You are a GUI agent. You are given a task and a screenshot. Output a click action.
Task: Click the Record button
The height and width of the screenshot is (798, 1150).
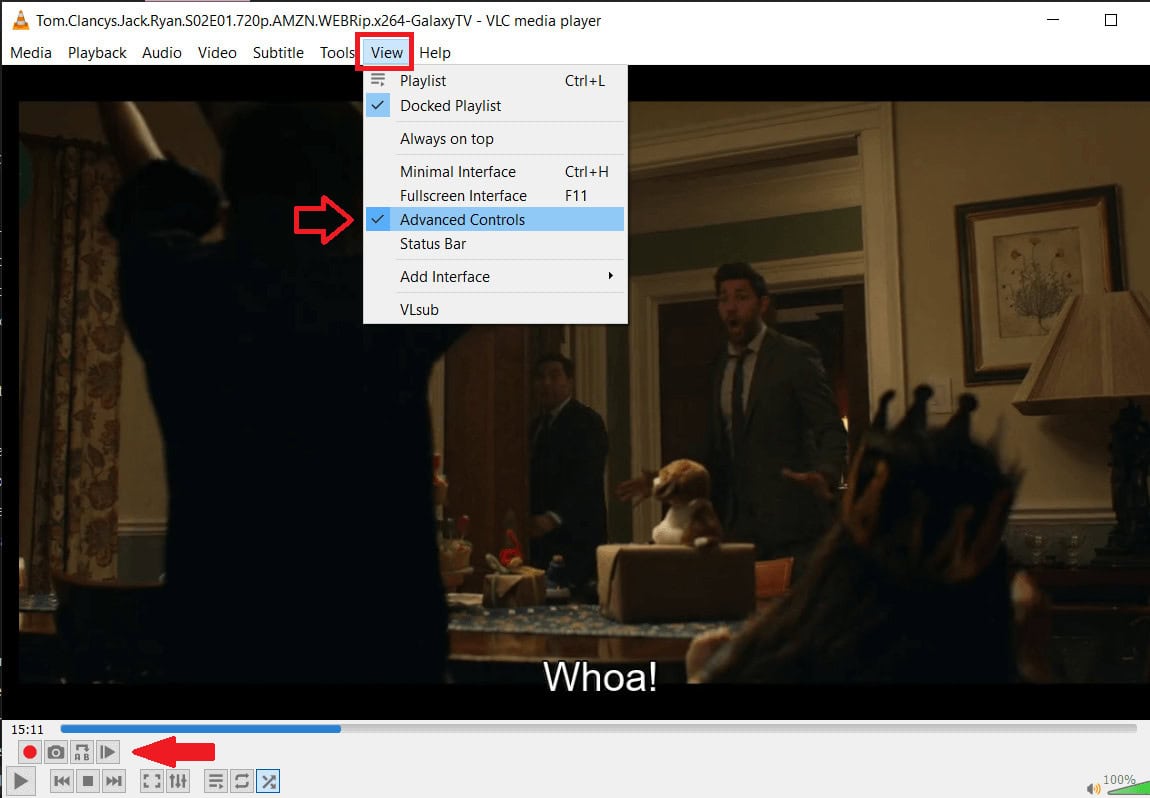tap(30, 752)
